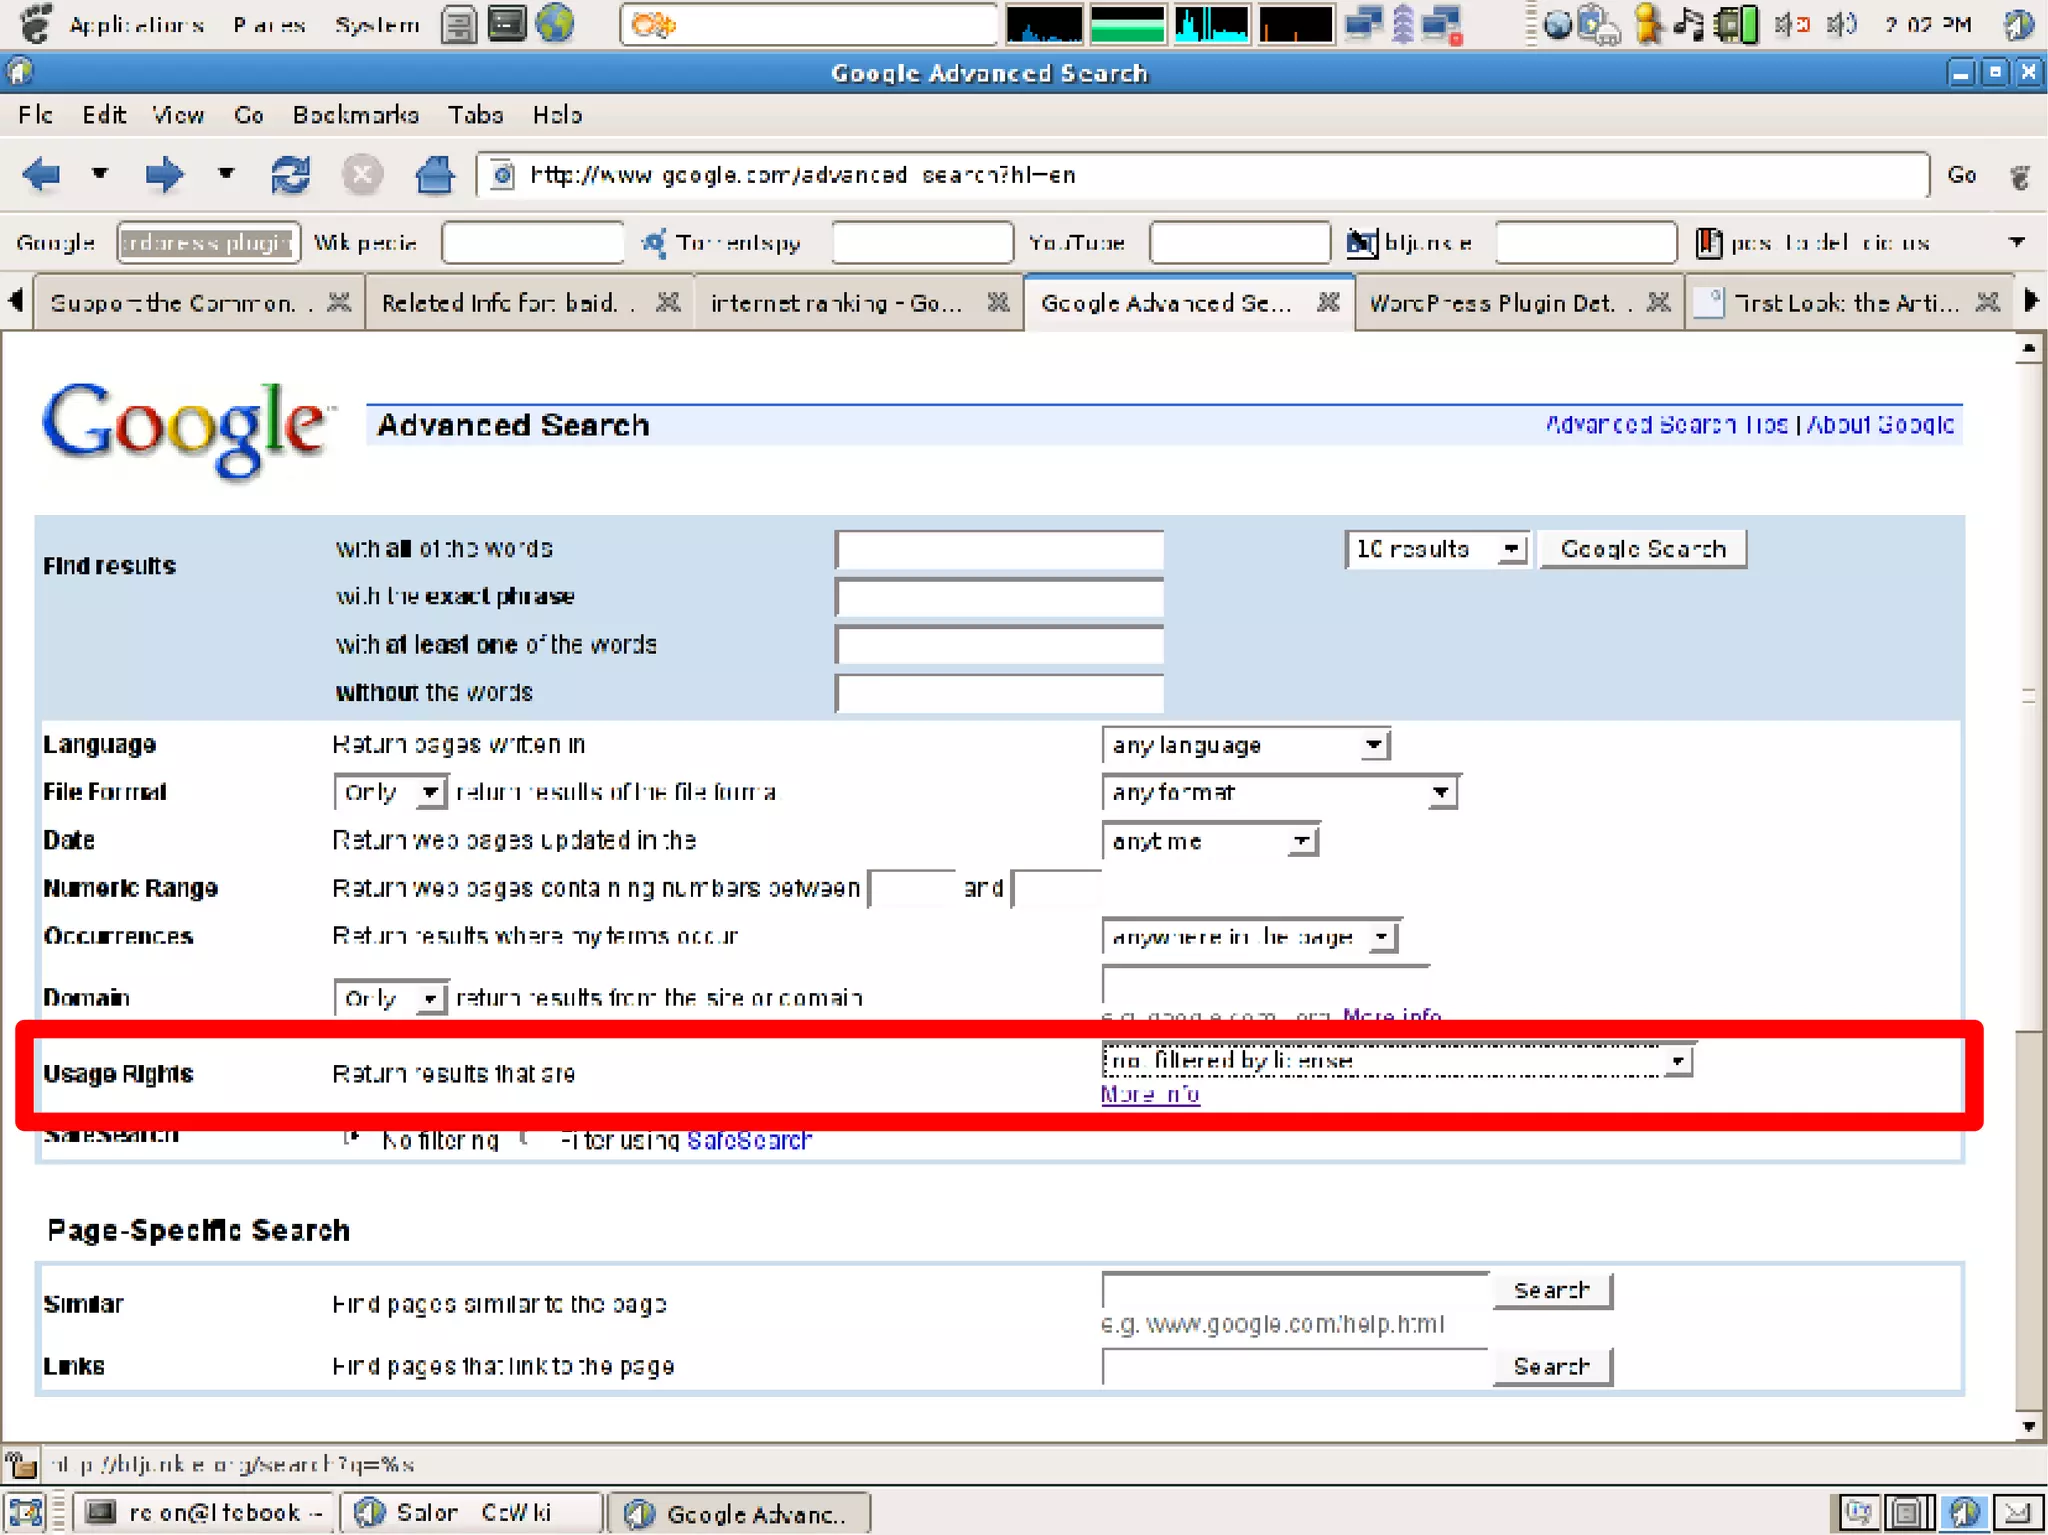This screenshot has height=1535, width=2048.
Task: Open the Bookmarks menu
Action: point(355,115)
